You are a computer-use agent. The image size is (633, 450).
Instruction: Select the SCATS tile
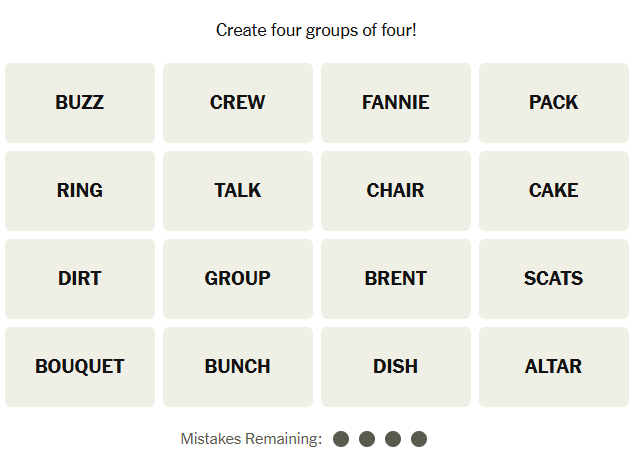pyautogui.click(x=554, y=279)
